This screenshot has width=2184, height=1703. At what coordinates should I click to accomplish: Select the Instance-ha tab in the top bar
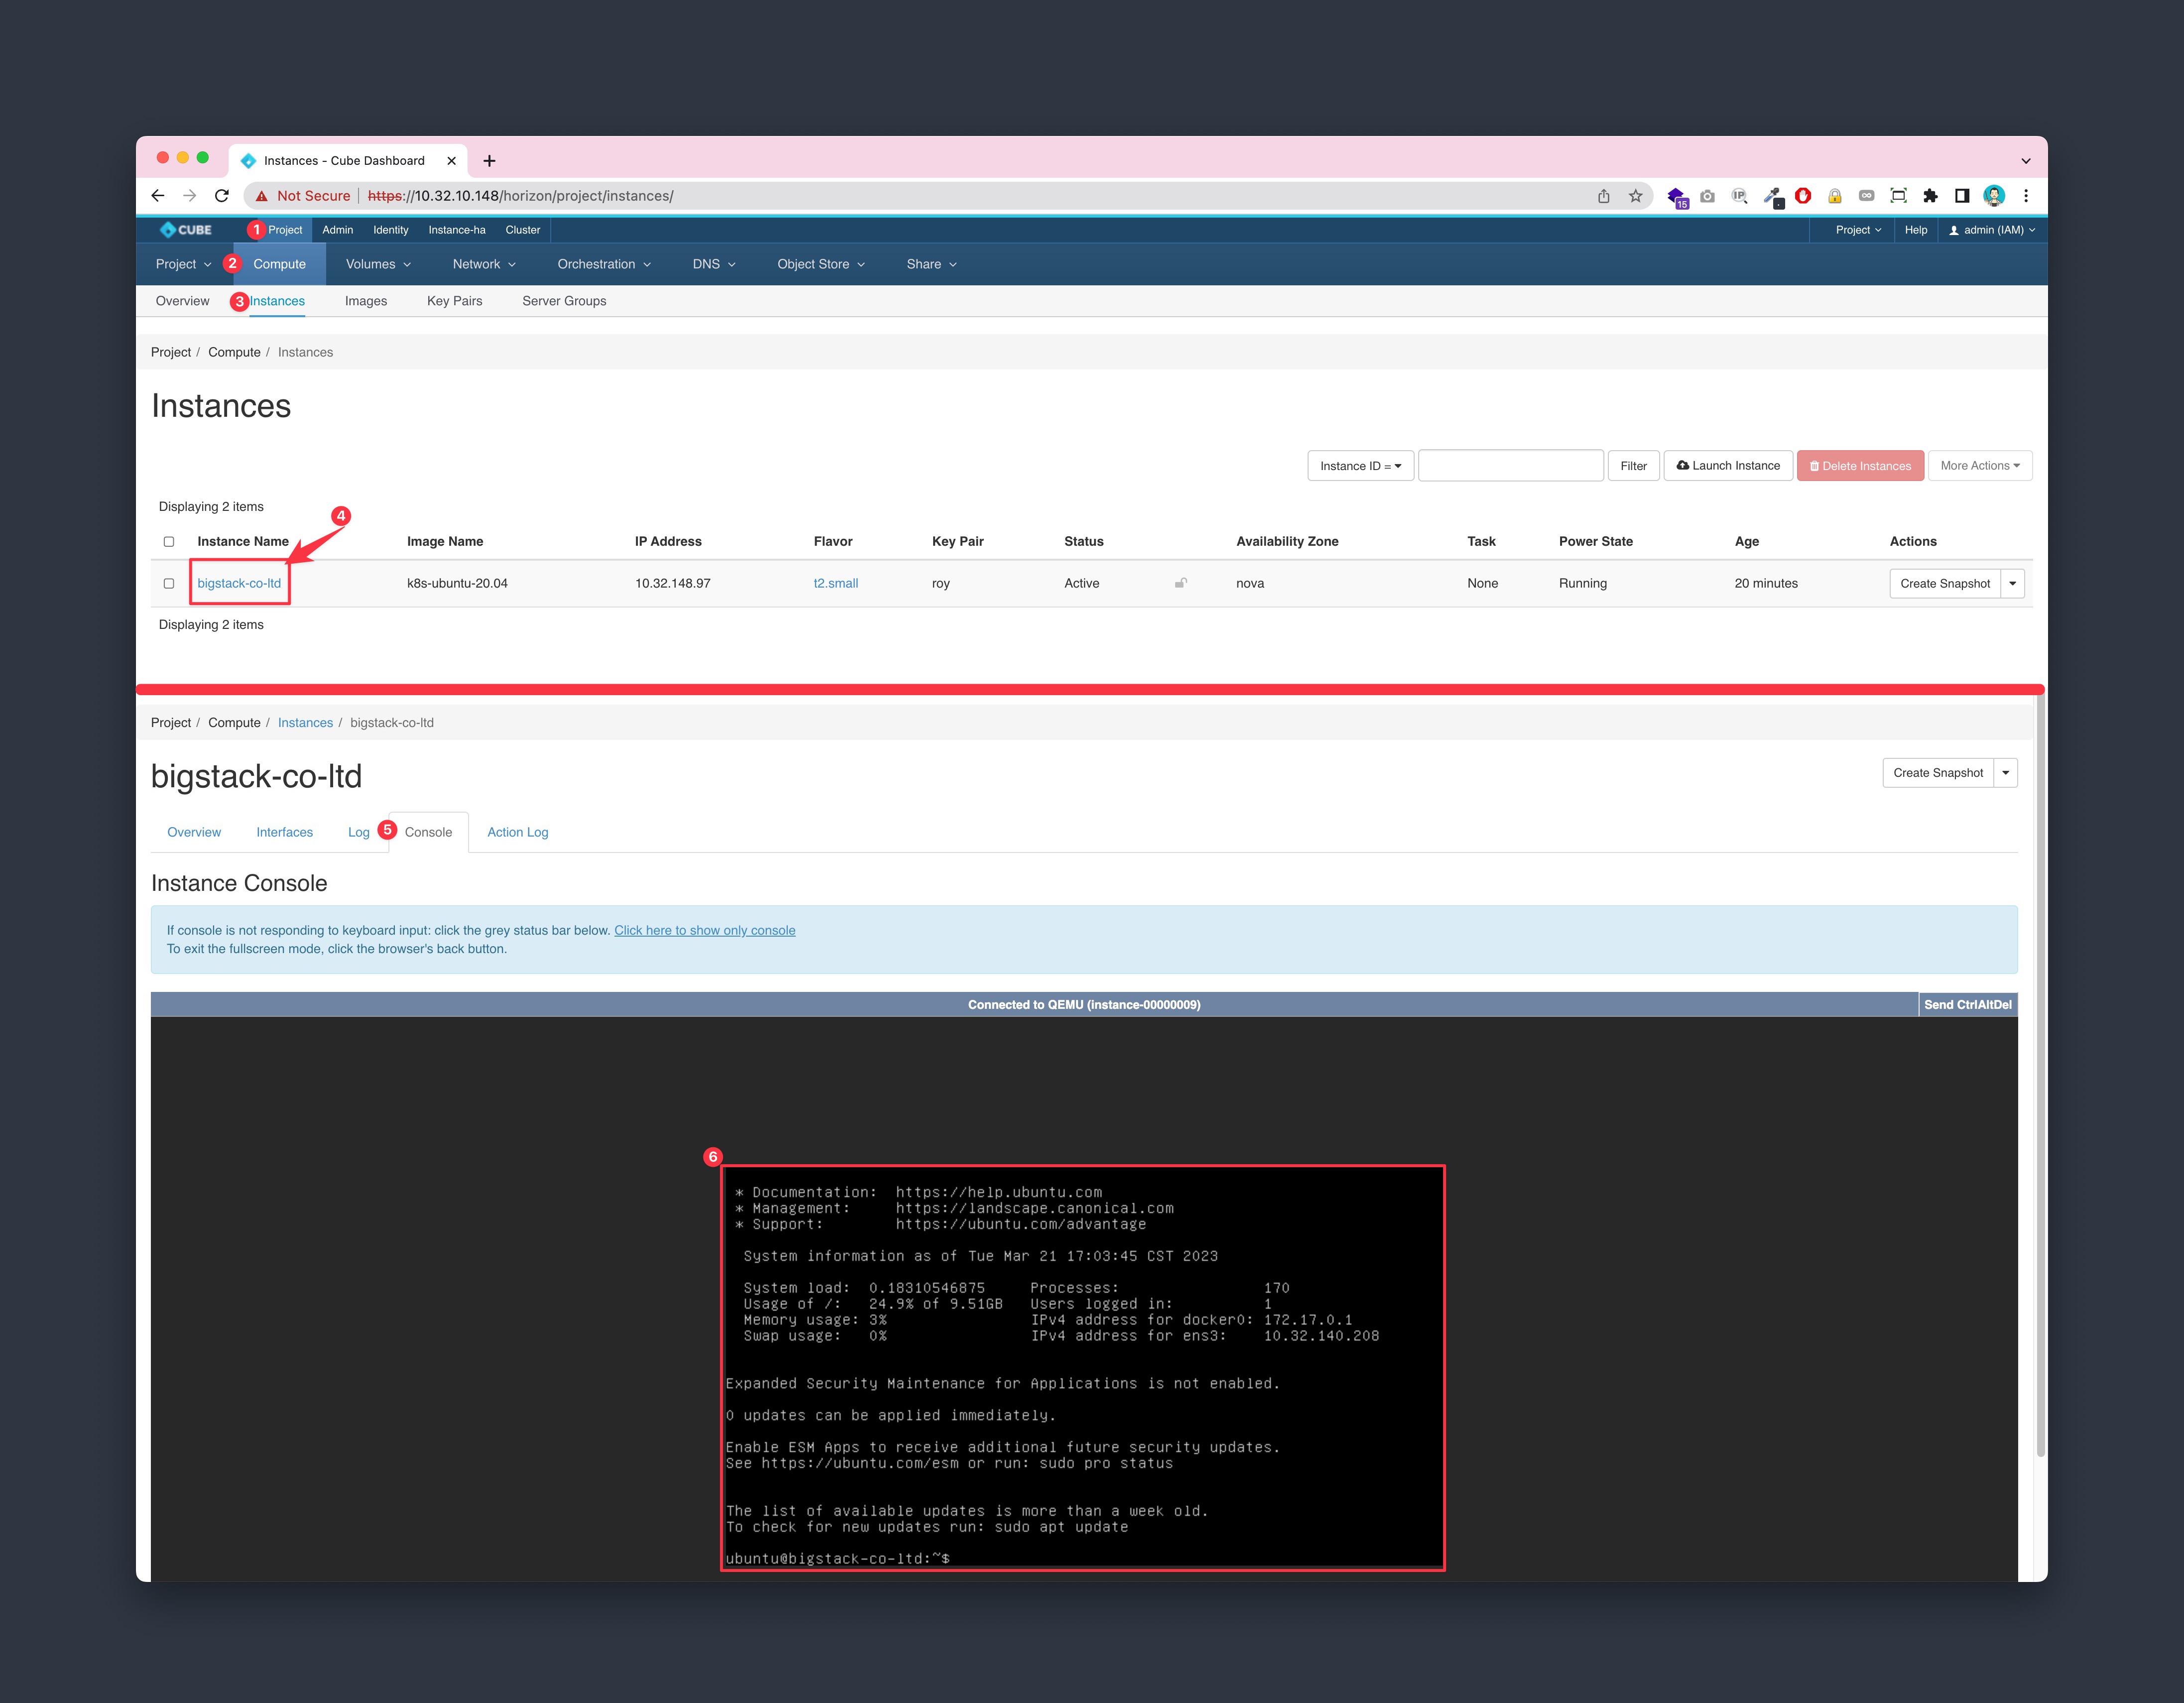click(457, 230)
